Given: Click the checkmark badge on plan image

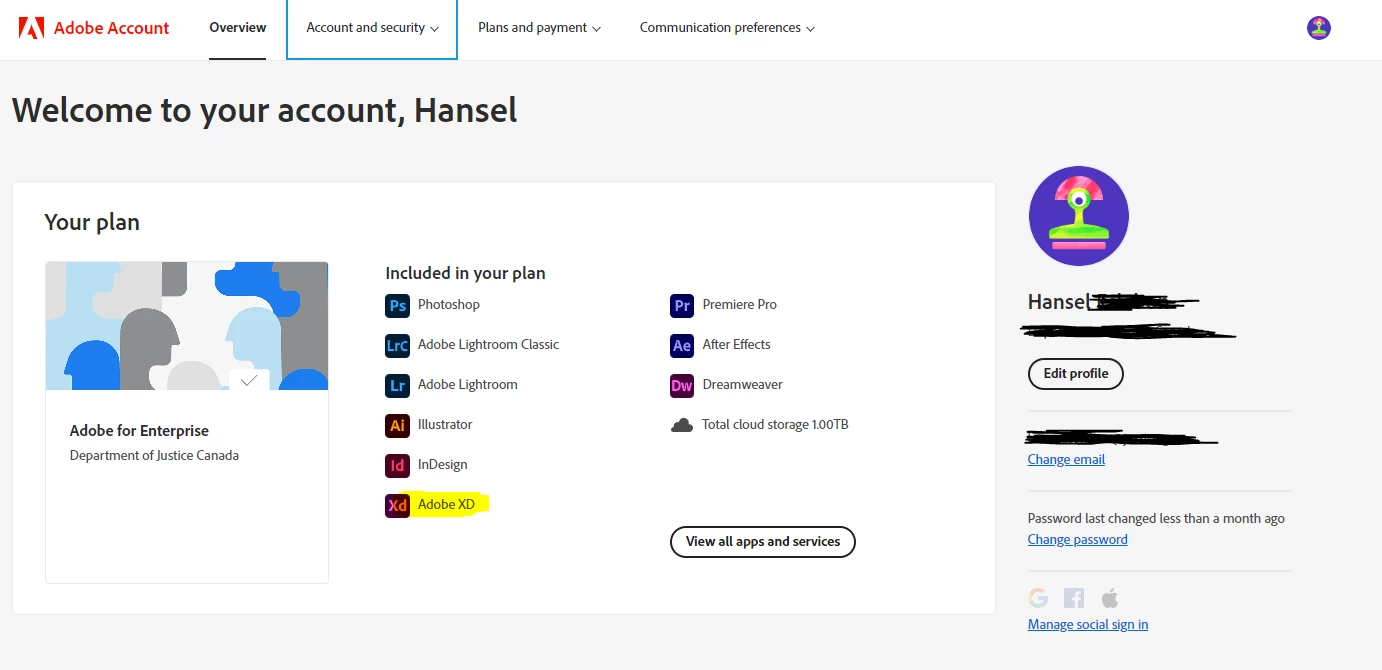Looking at the screenshot, I should click(249, 380).
